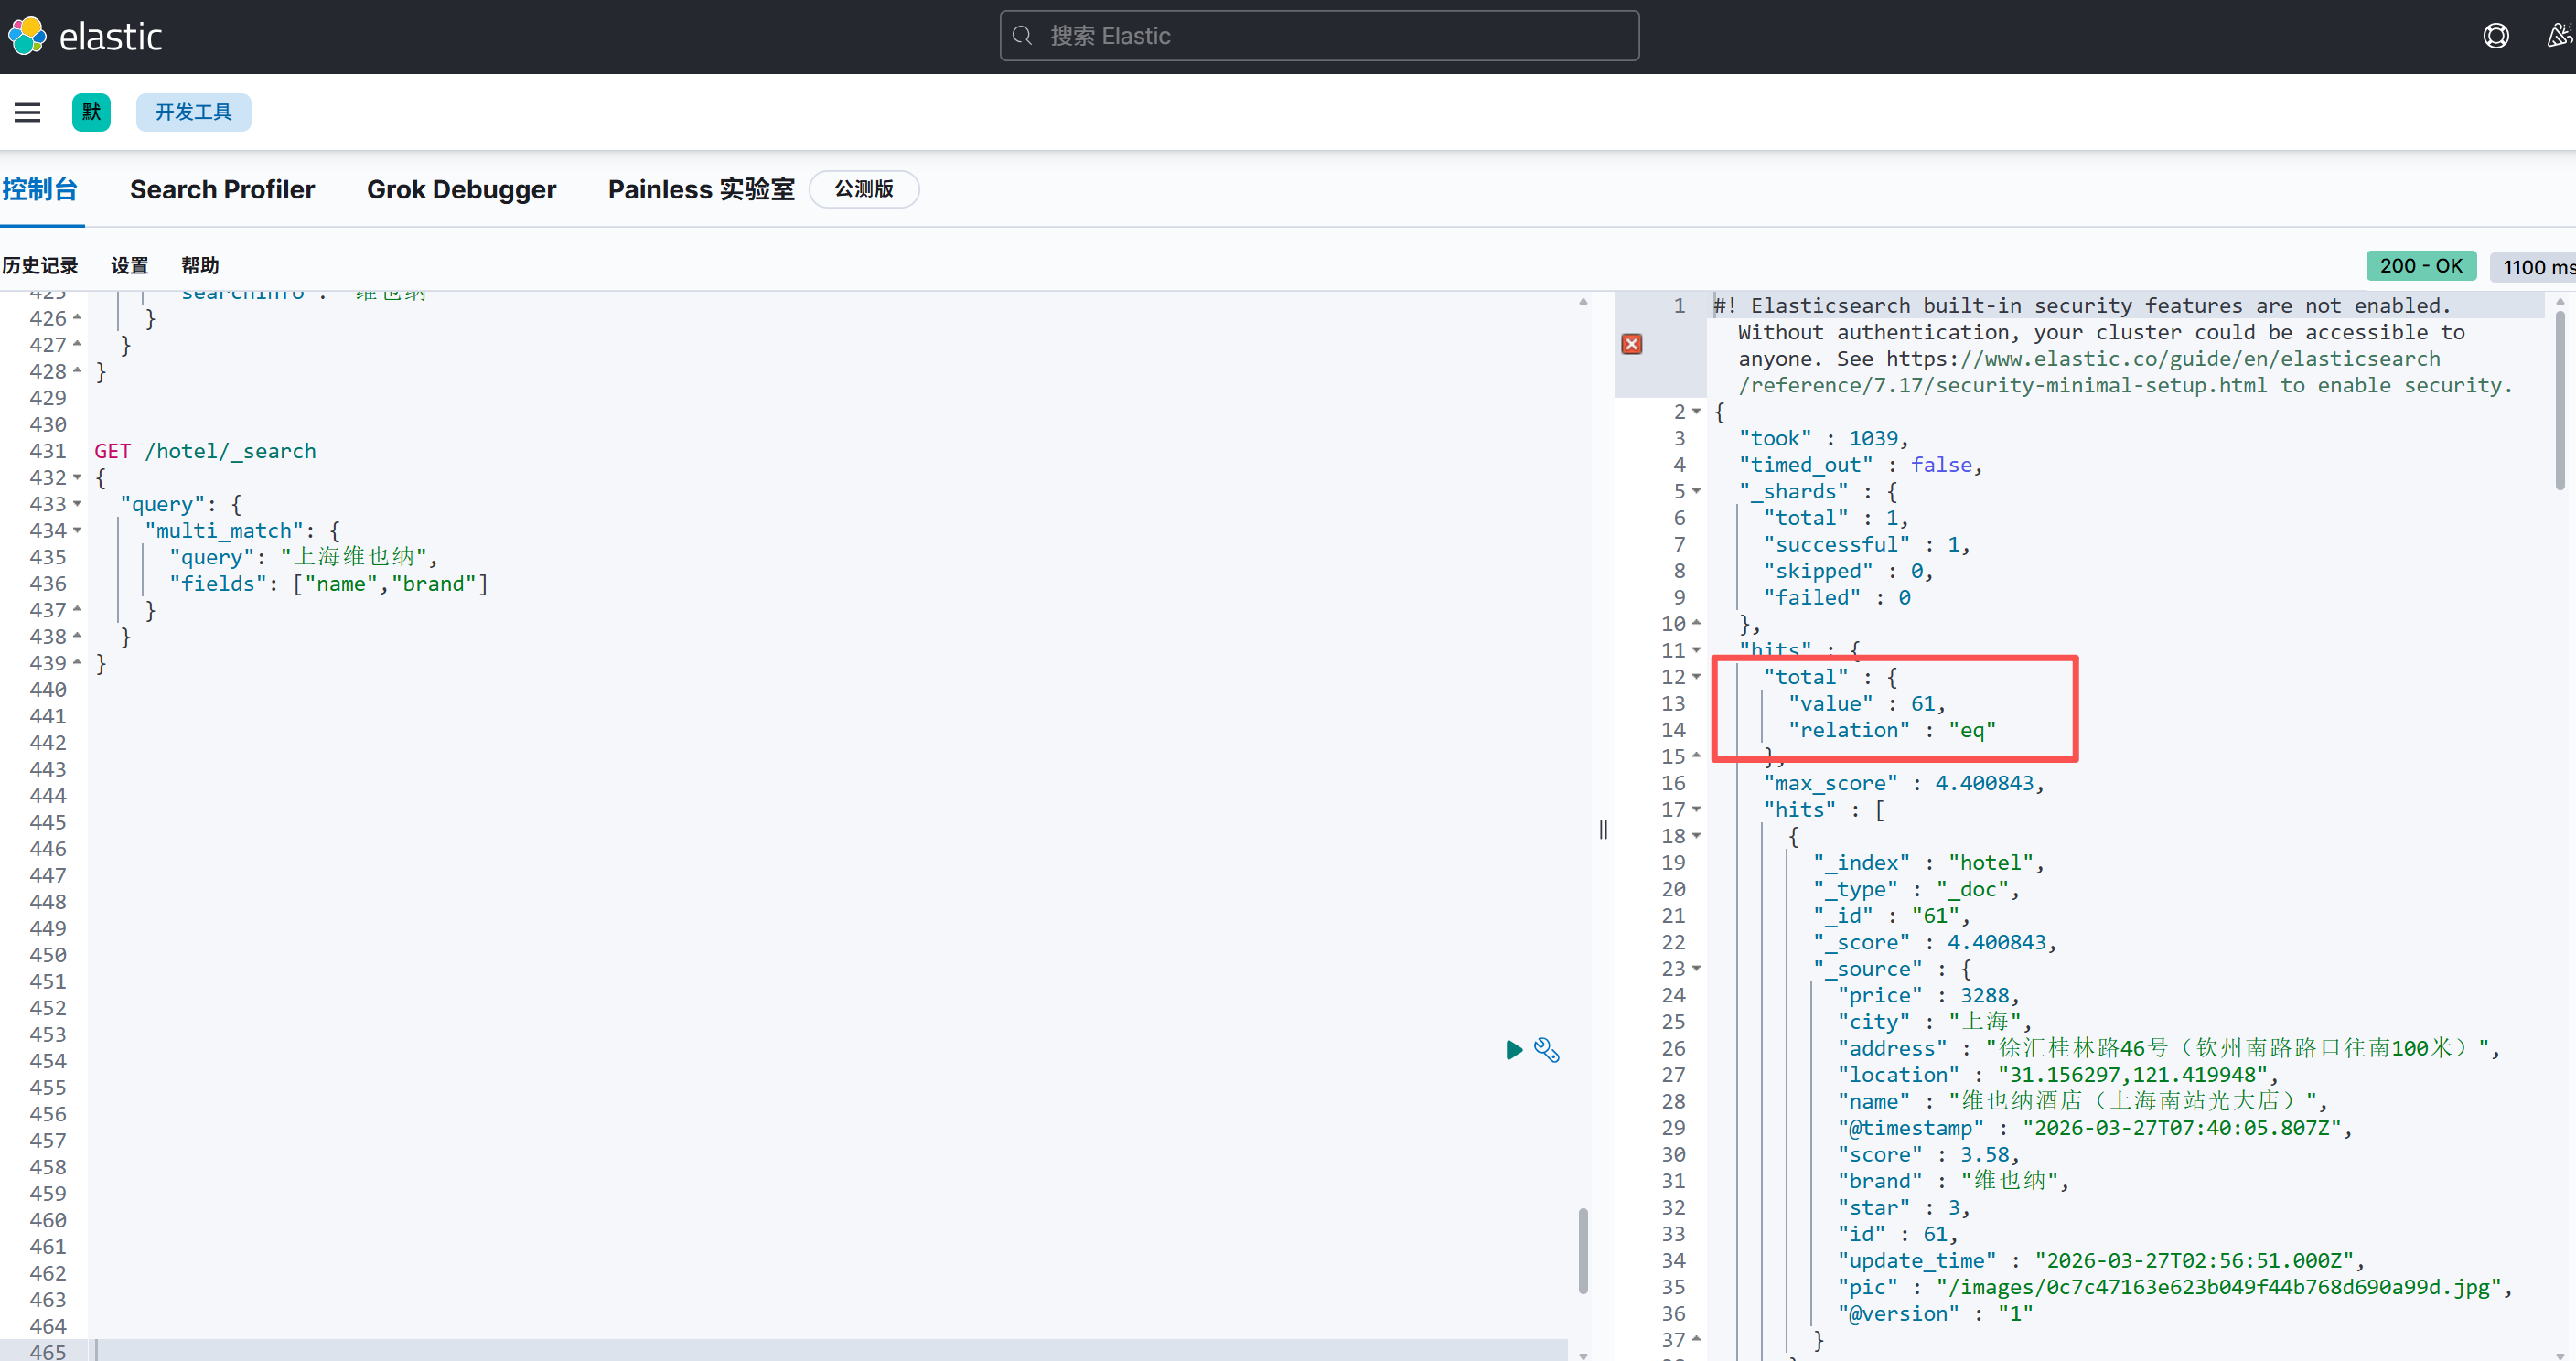
Task: Click the 开发工具 breadcrumb button
Action: (193, 112)
